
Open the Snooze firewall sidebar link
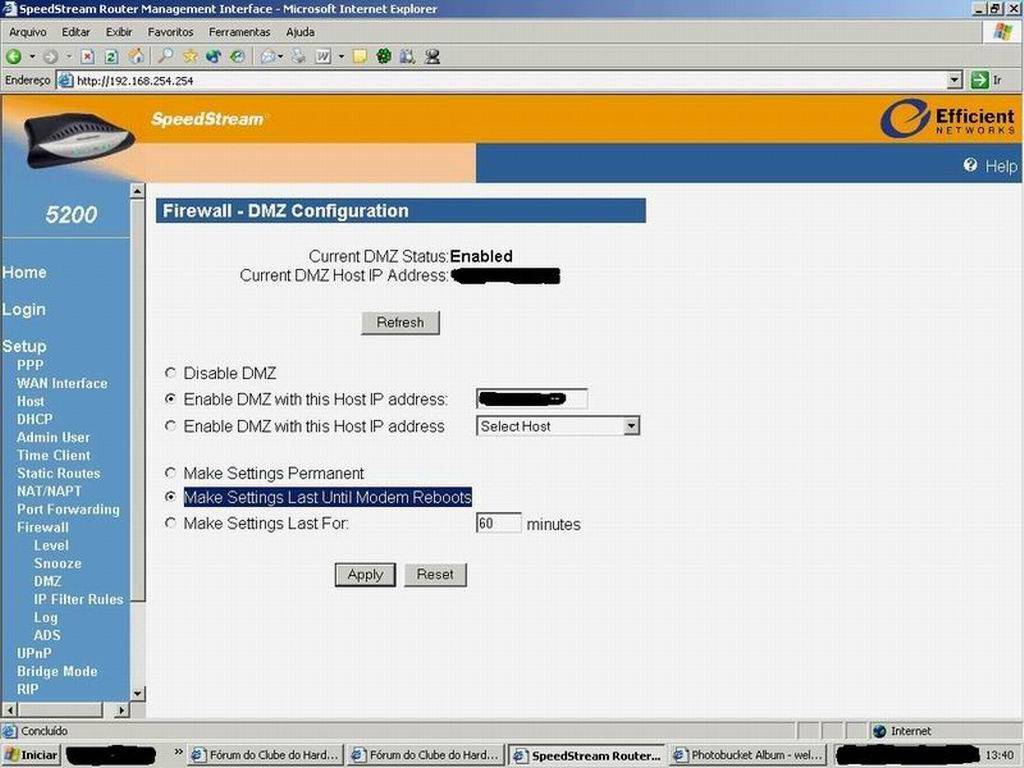click(57, 563)
